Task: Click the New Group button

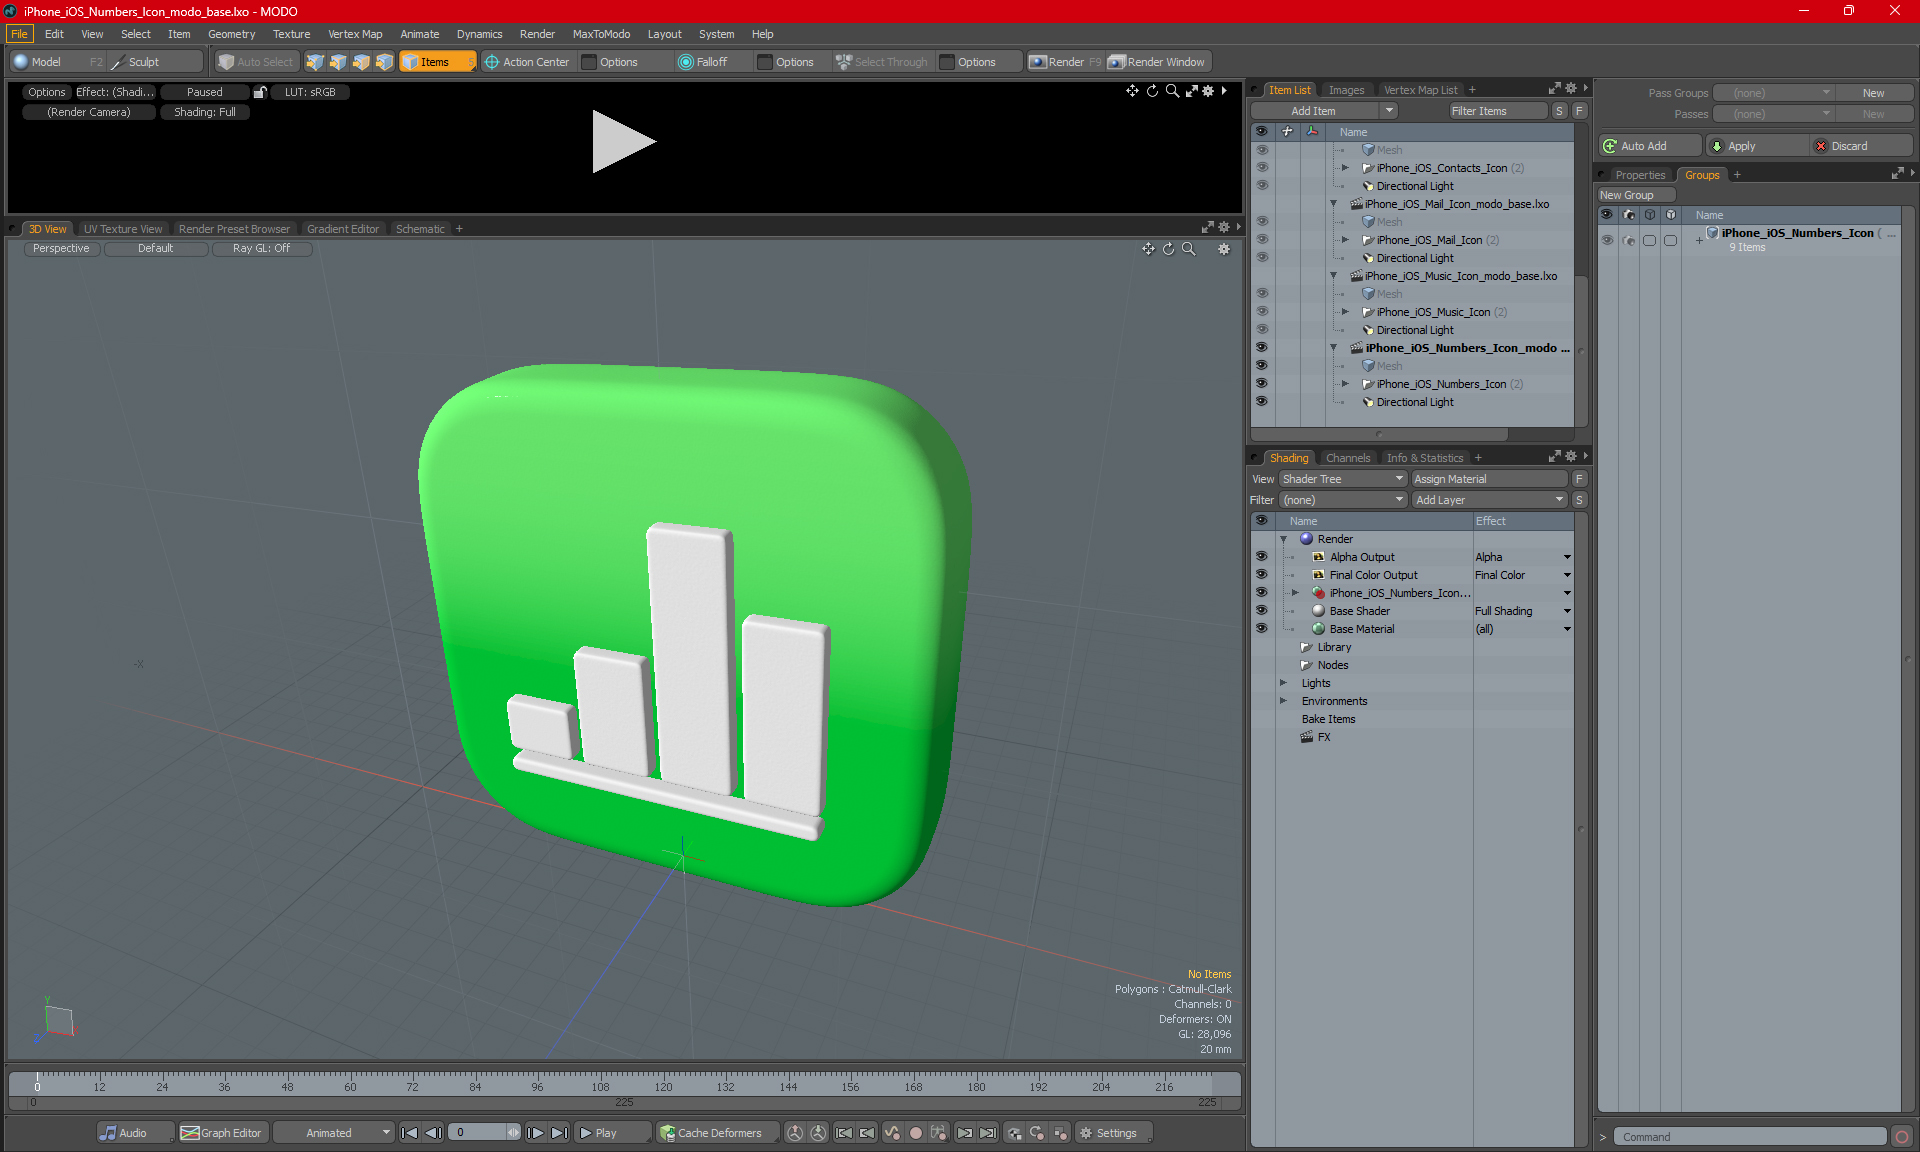Action: tap(1635, 195)
